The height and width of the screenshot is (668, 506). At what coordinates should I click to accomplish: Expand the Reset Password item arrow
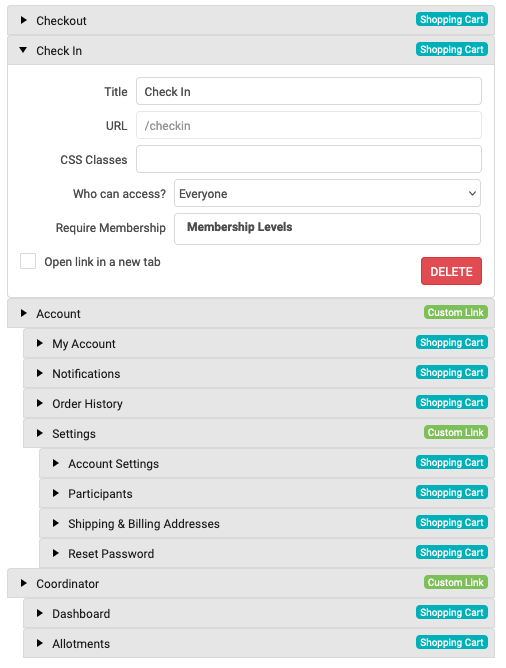[x=56, y=553]
